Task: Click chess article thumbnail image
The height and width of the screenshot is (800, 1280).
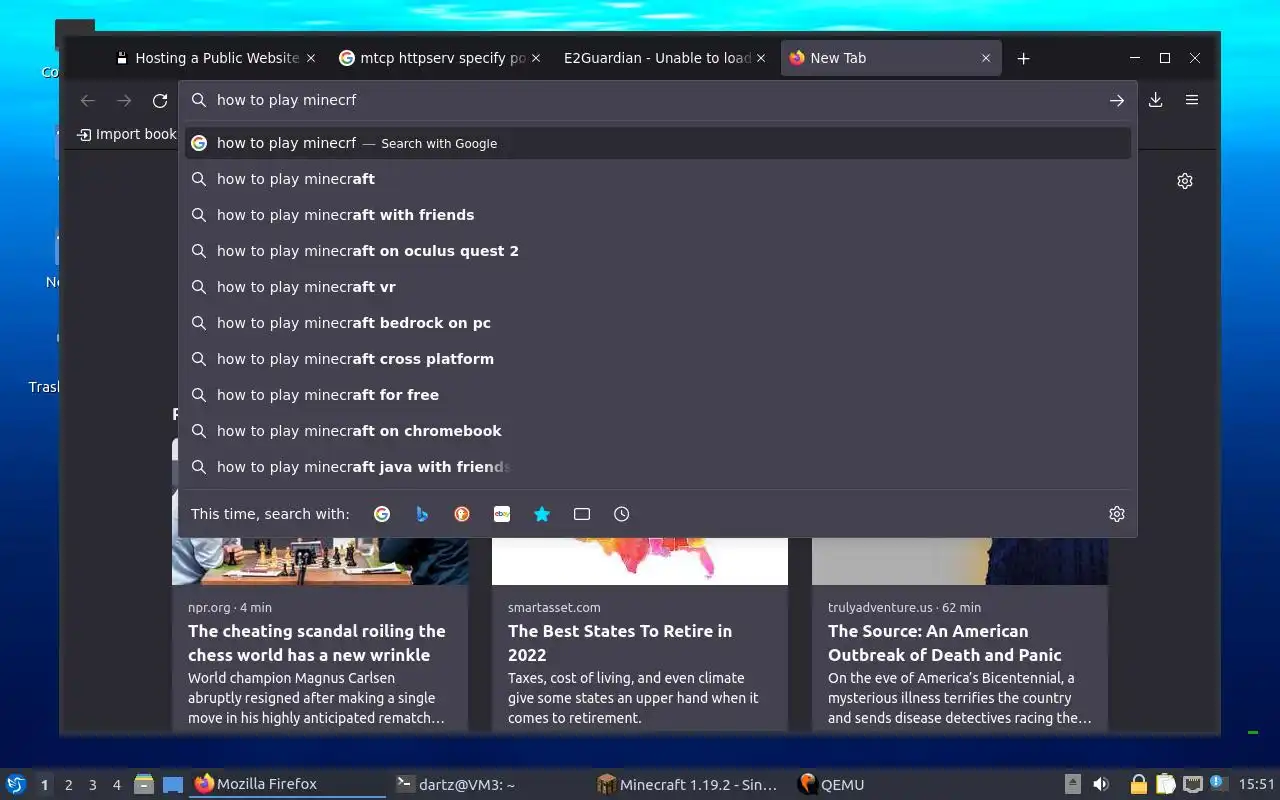Action: tap(320, 561)
